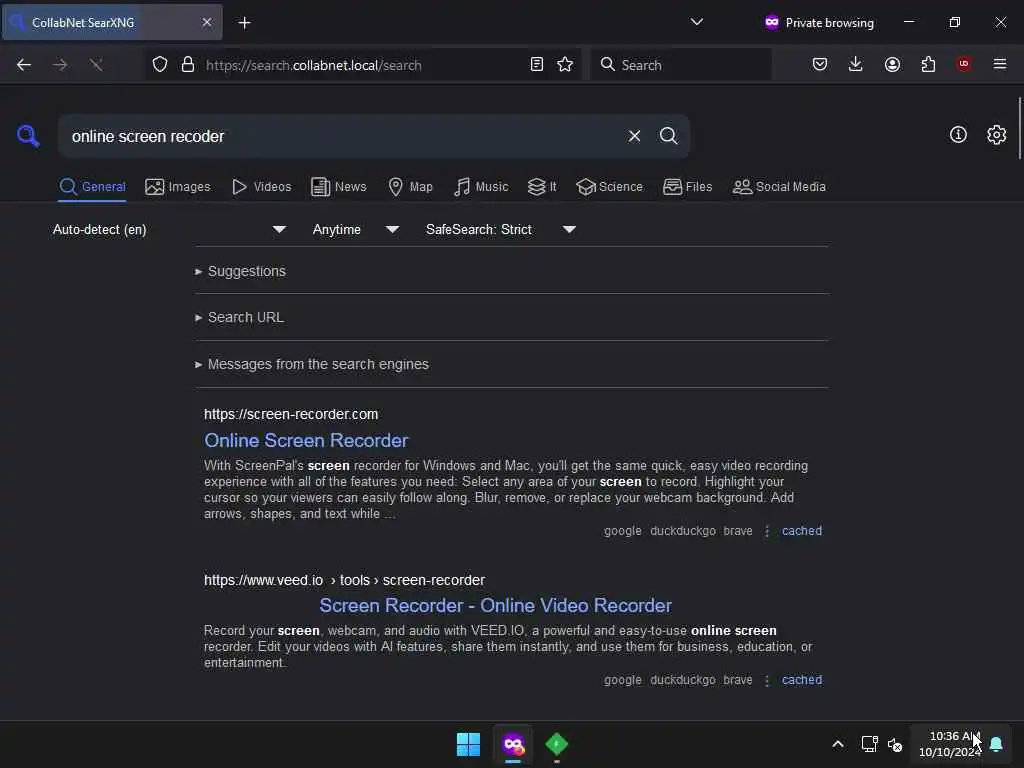Click the Private browsing indicator
This screenshot has height=768, width=1024.
819,23
